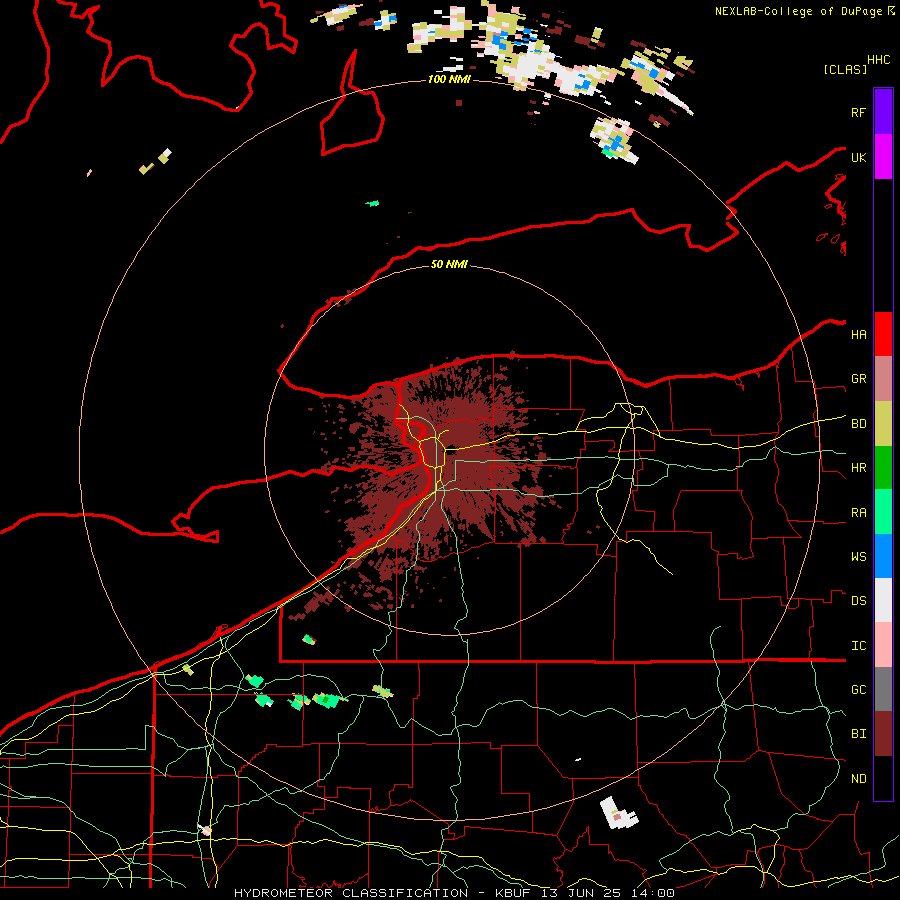
Task: Click the BD legend label
Action: click(858, 424)
